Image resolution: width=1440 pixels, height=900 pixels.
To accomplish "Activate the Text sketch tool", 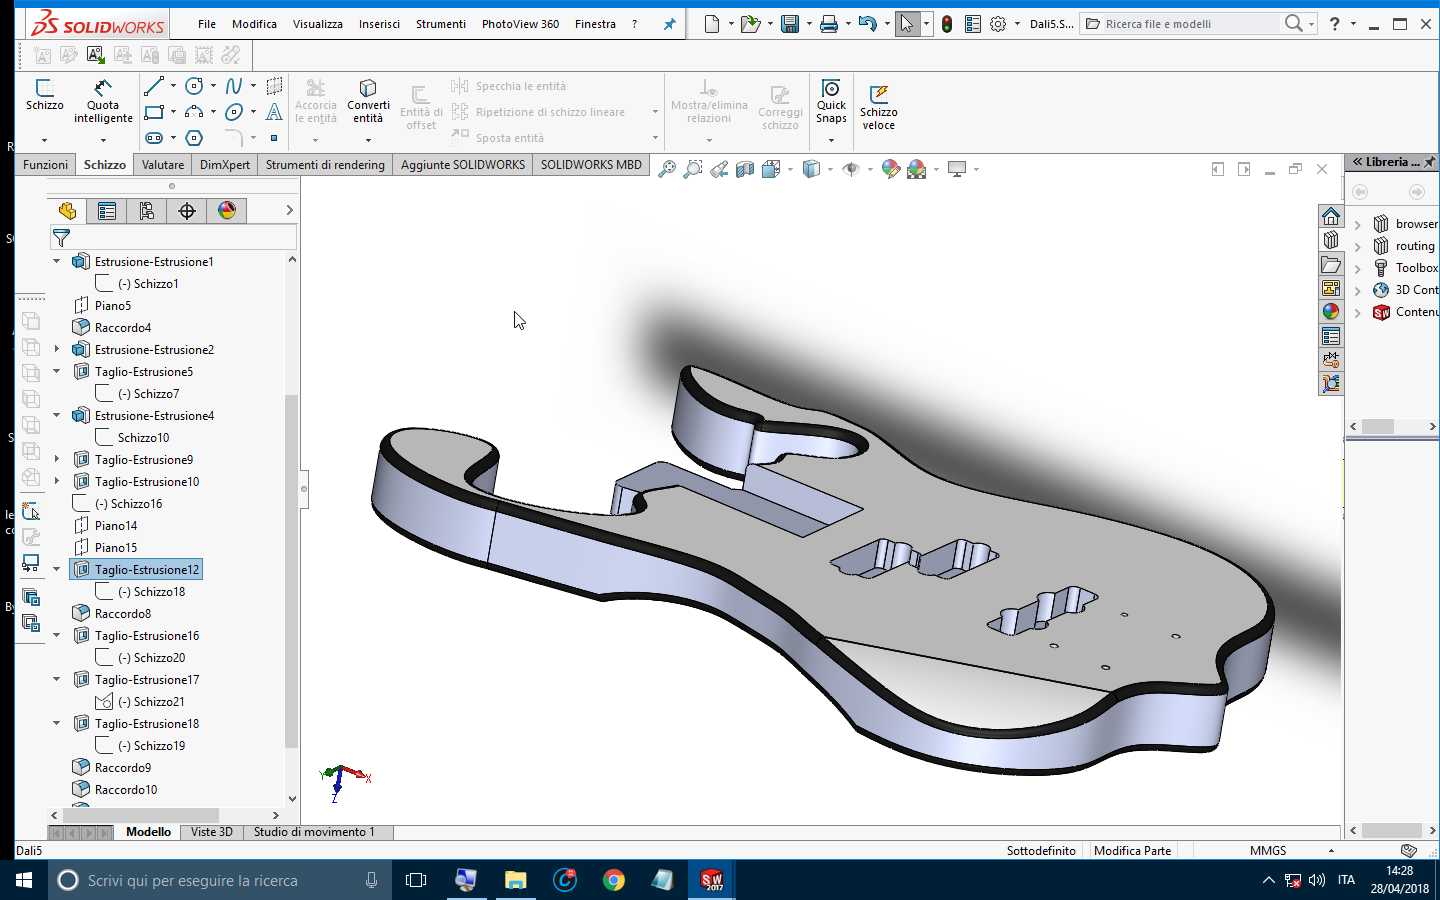I will point(274,112).
